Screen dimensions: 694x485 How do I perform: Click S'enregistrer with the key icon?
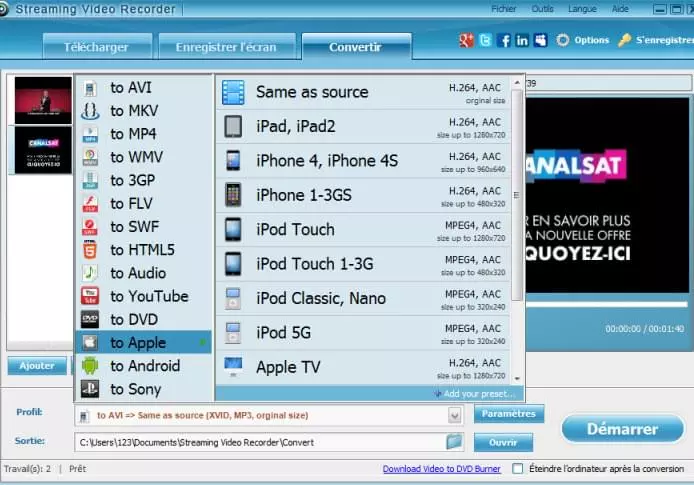click(x=656, y=40)
